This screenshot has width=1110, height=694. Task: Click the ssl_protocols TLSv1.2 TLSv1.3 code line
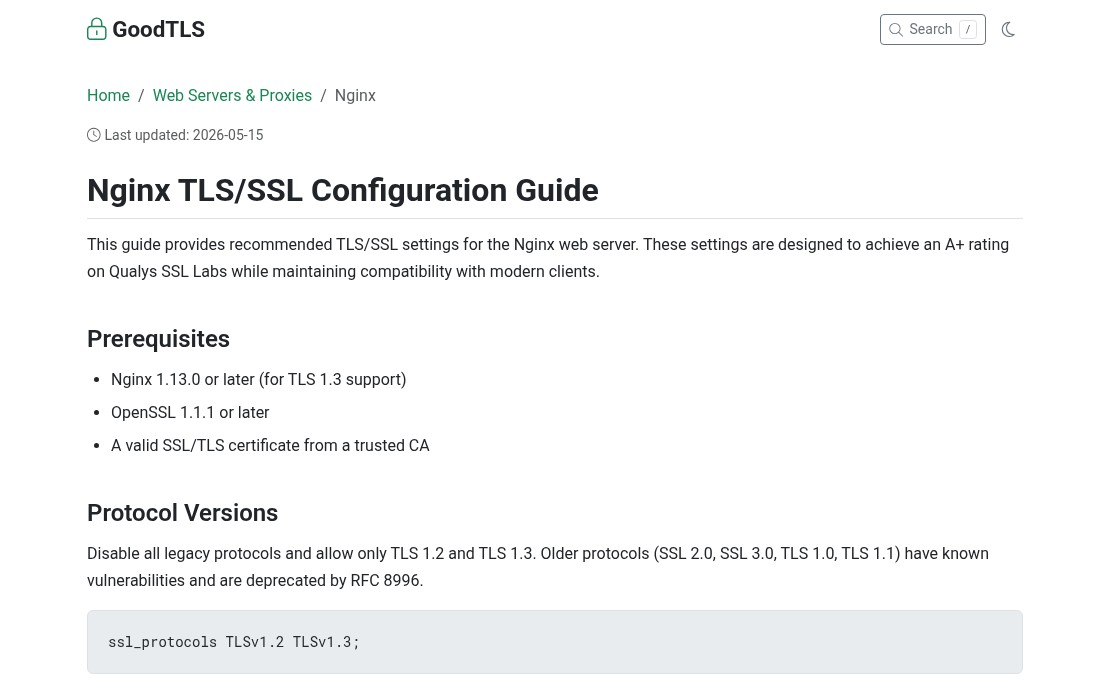coord(234,642)
